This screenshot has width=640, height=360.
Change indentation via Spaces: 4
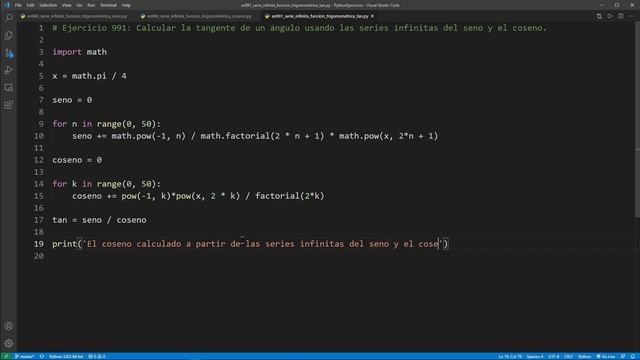point(535,356)
